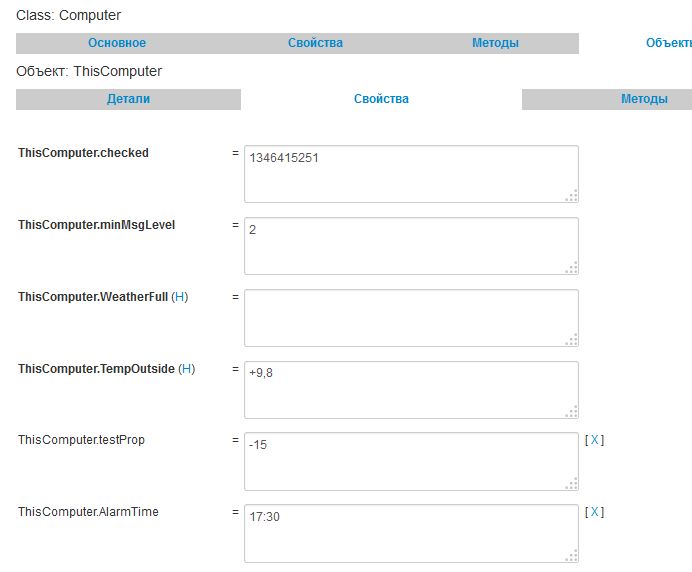692x572 pixels.
Task: Open the class Методы tab
Action: (x=495, y=43)
